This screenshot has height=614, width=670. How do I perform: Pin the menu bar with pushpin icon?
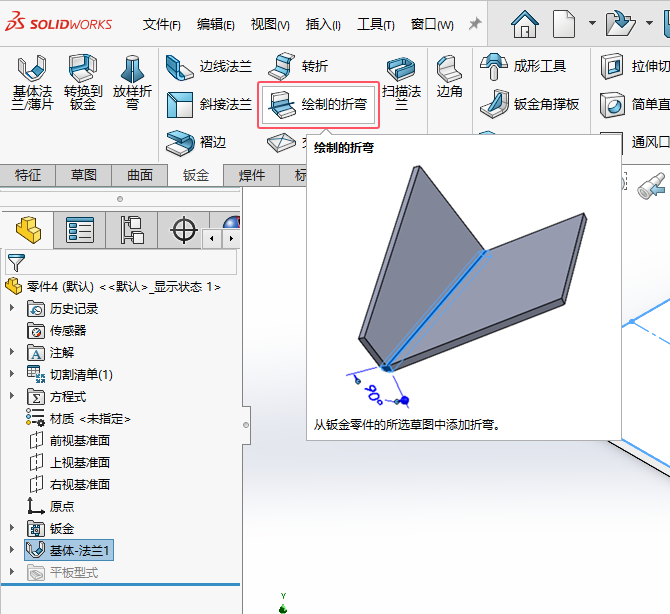474,24
